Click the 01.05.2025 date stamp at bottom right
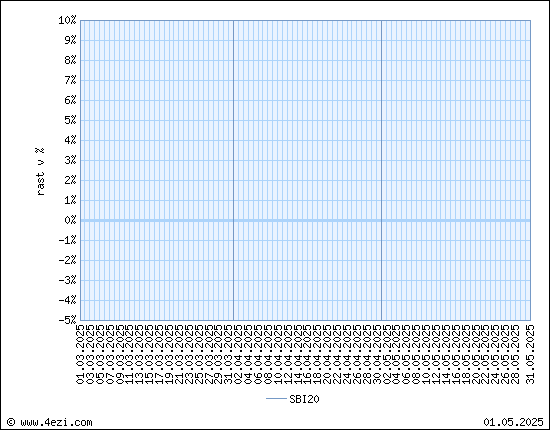Image resolution: width=550 pixels, height=430 pixels. click(x=513, y=422)
